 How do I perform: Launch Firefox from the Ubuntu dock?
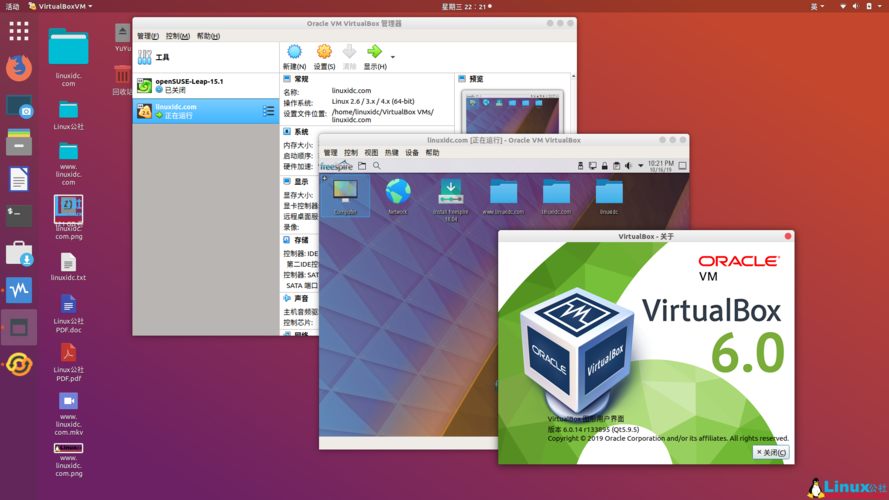(19, 67)
